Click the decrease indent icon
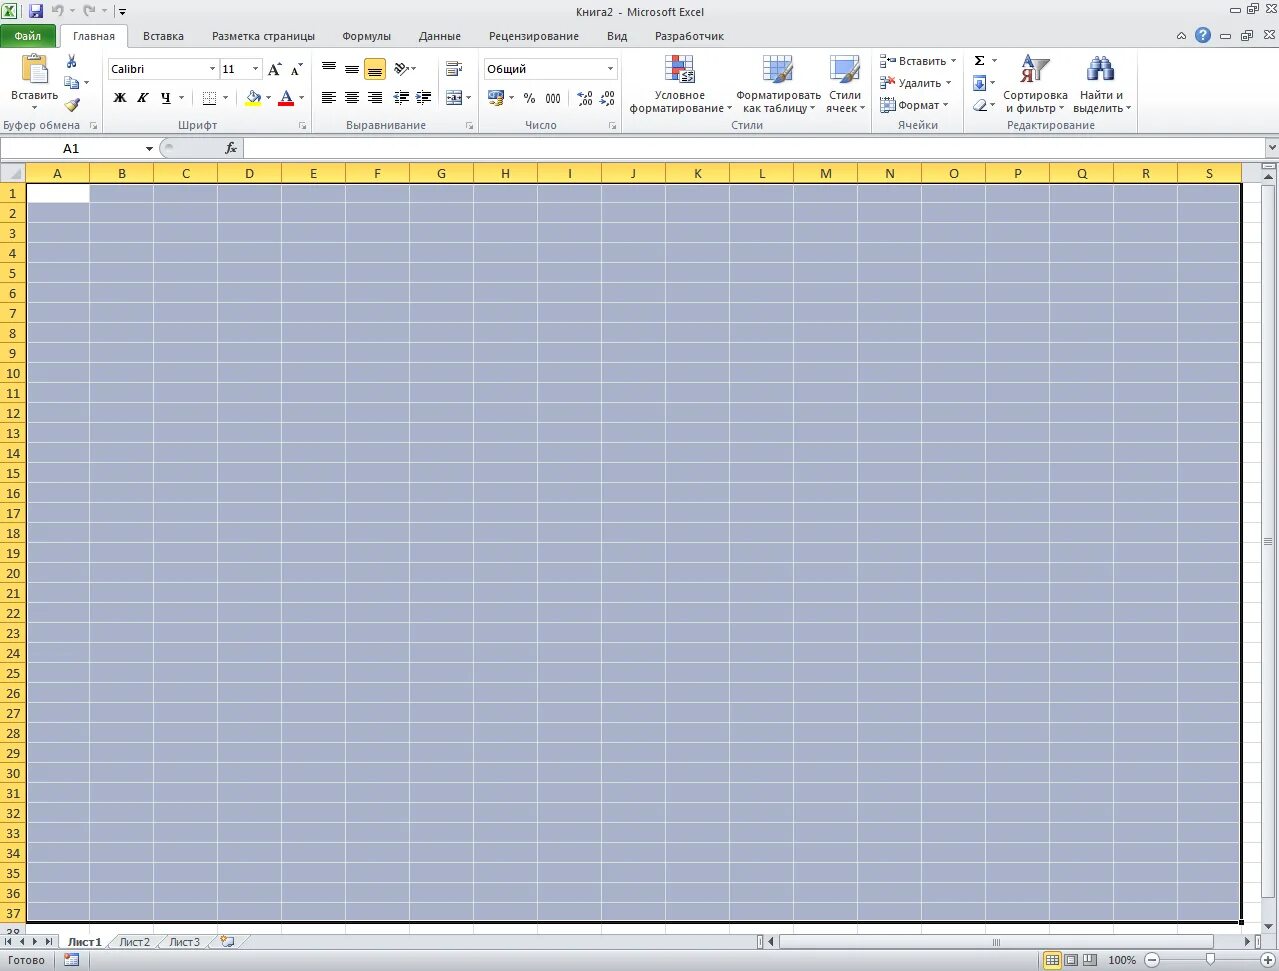The width and height of the screenshot is (1279, 971). pos(401,98)
